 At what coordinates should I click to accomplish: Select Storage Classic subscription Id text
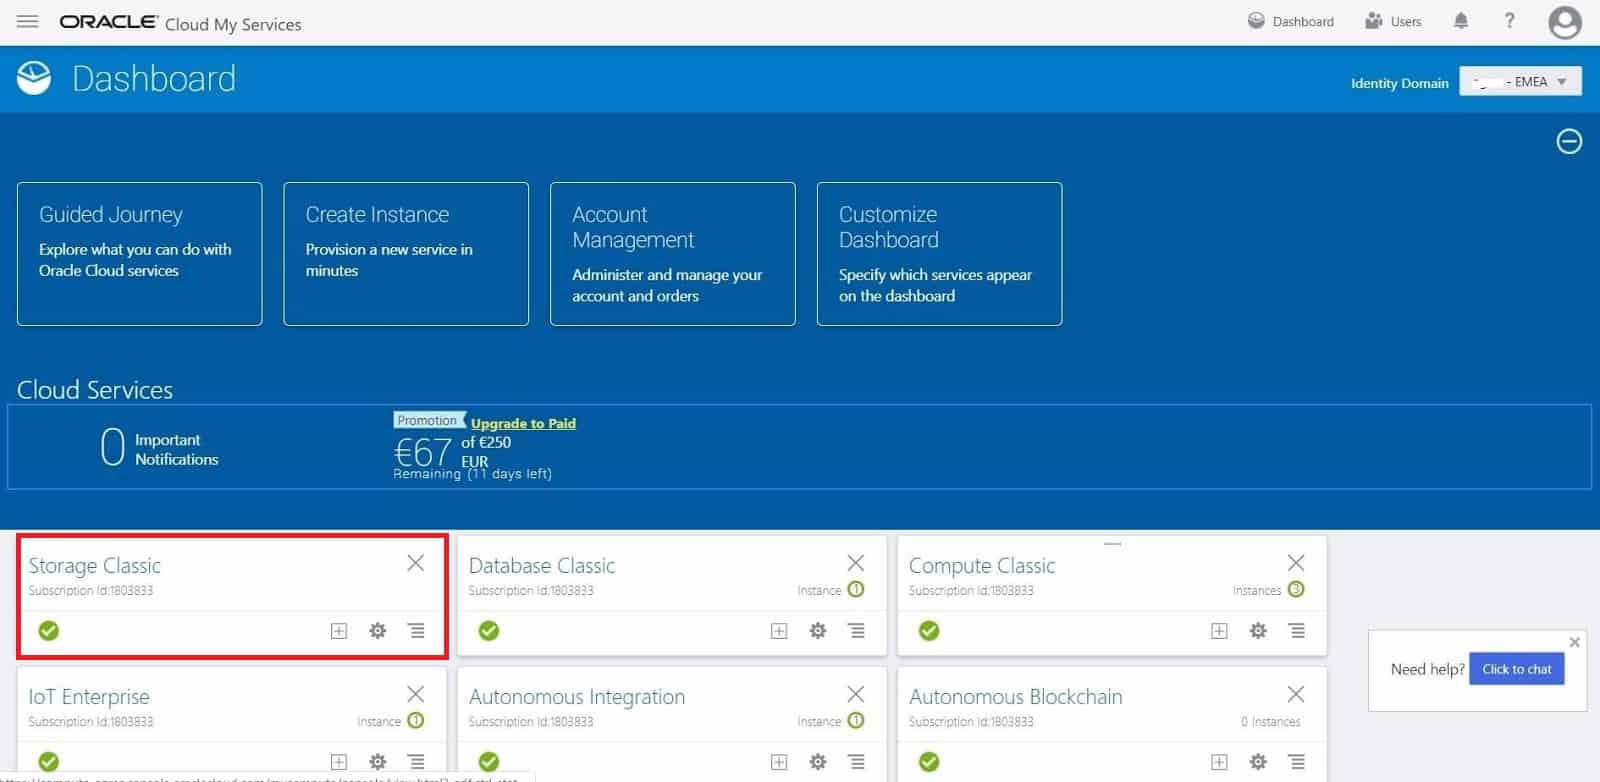pos(91,590)
